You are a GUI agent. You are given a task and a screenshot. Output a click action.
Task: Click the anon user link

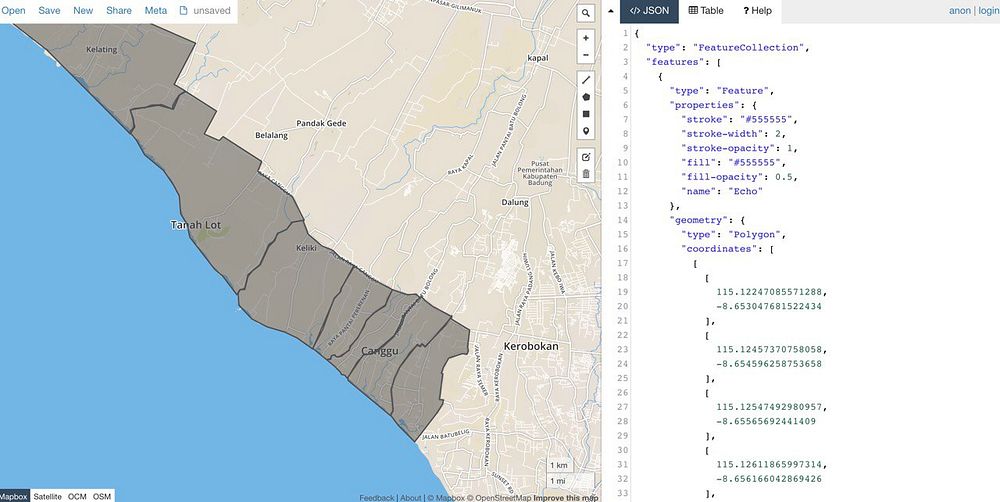[960, 11]
